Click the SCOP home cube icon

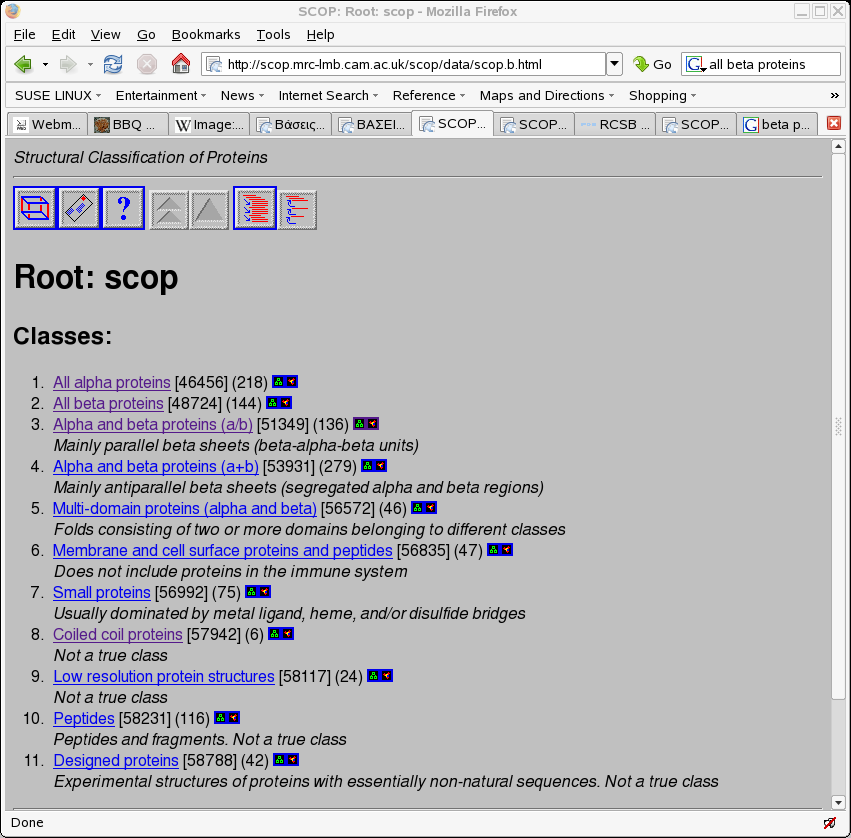[x=35, y=208]
